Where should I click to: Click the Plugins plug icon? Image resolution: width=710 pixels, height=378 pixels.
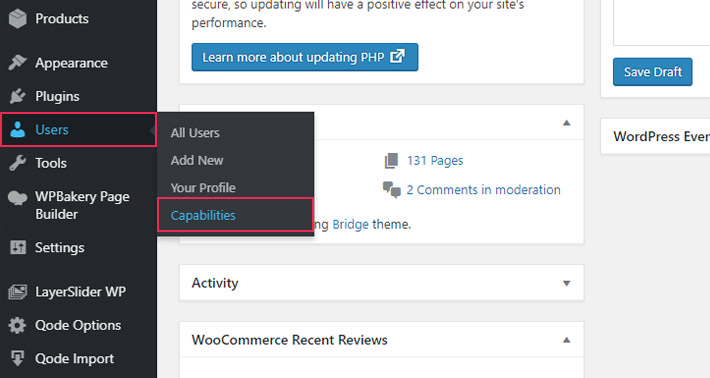pos(18,96)
